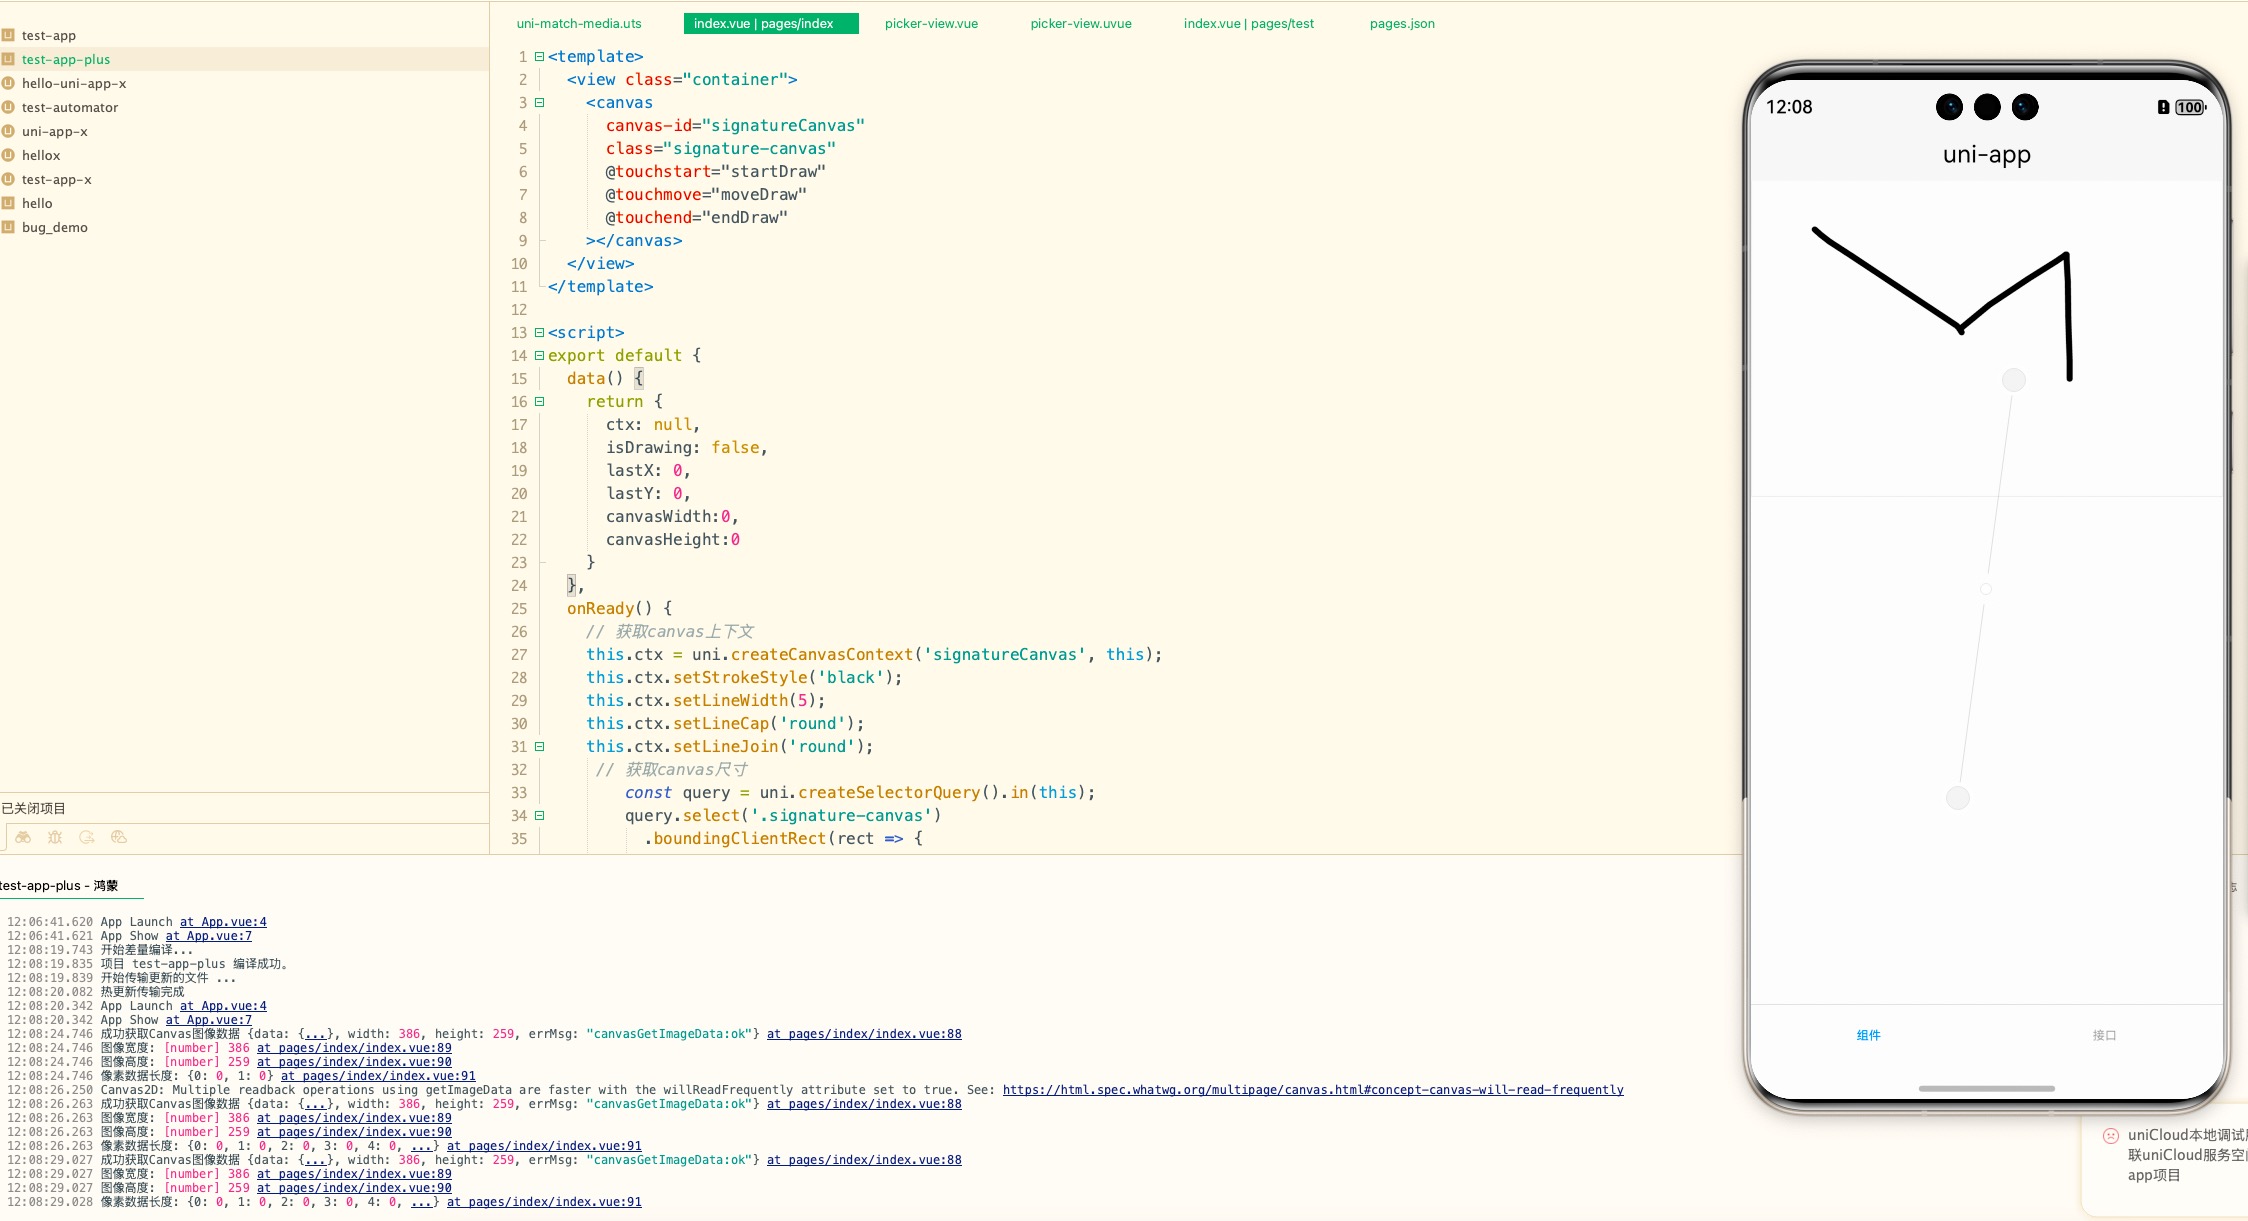Image resolution: width=2248 pixels, height=1221 pixels.
Task: Open the index.vue:91 link at 12:08:29.028
Action: point(544,1202)
